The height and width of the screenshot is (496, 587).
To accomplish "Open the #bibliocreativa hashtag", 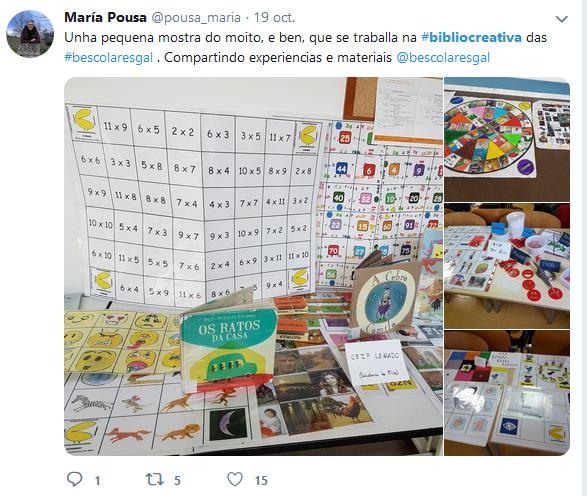I will click(x=471, y=37).
